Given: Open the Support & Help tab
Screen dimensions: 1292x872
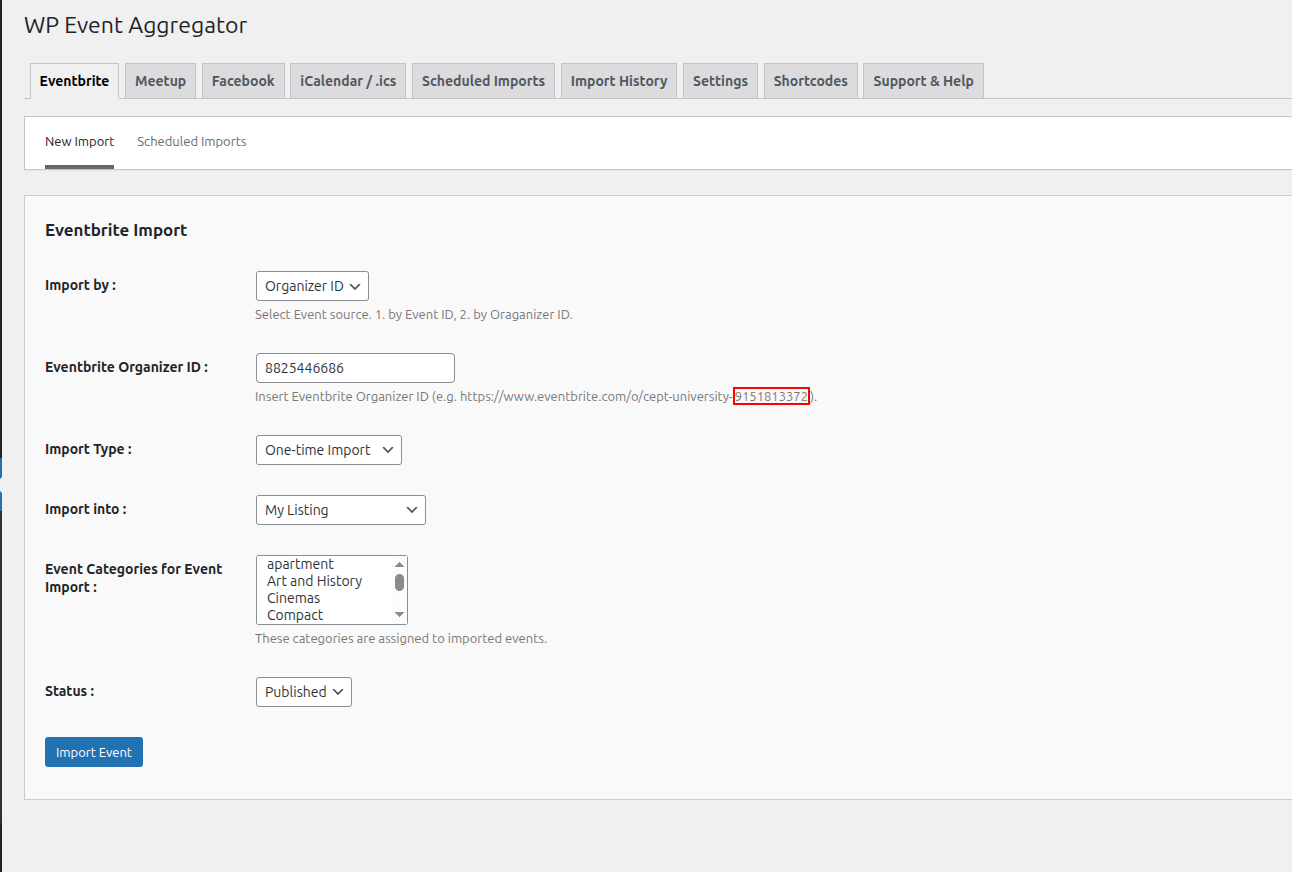Looking at the screenshot, I should click(x=923, y=81).
